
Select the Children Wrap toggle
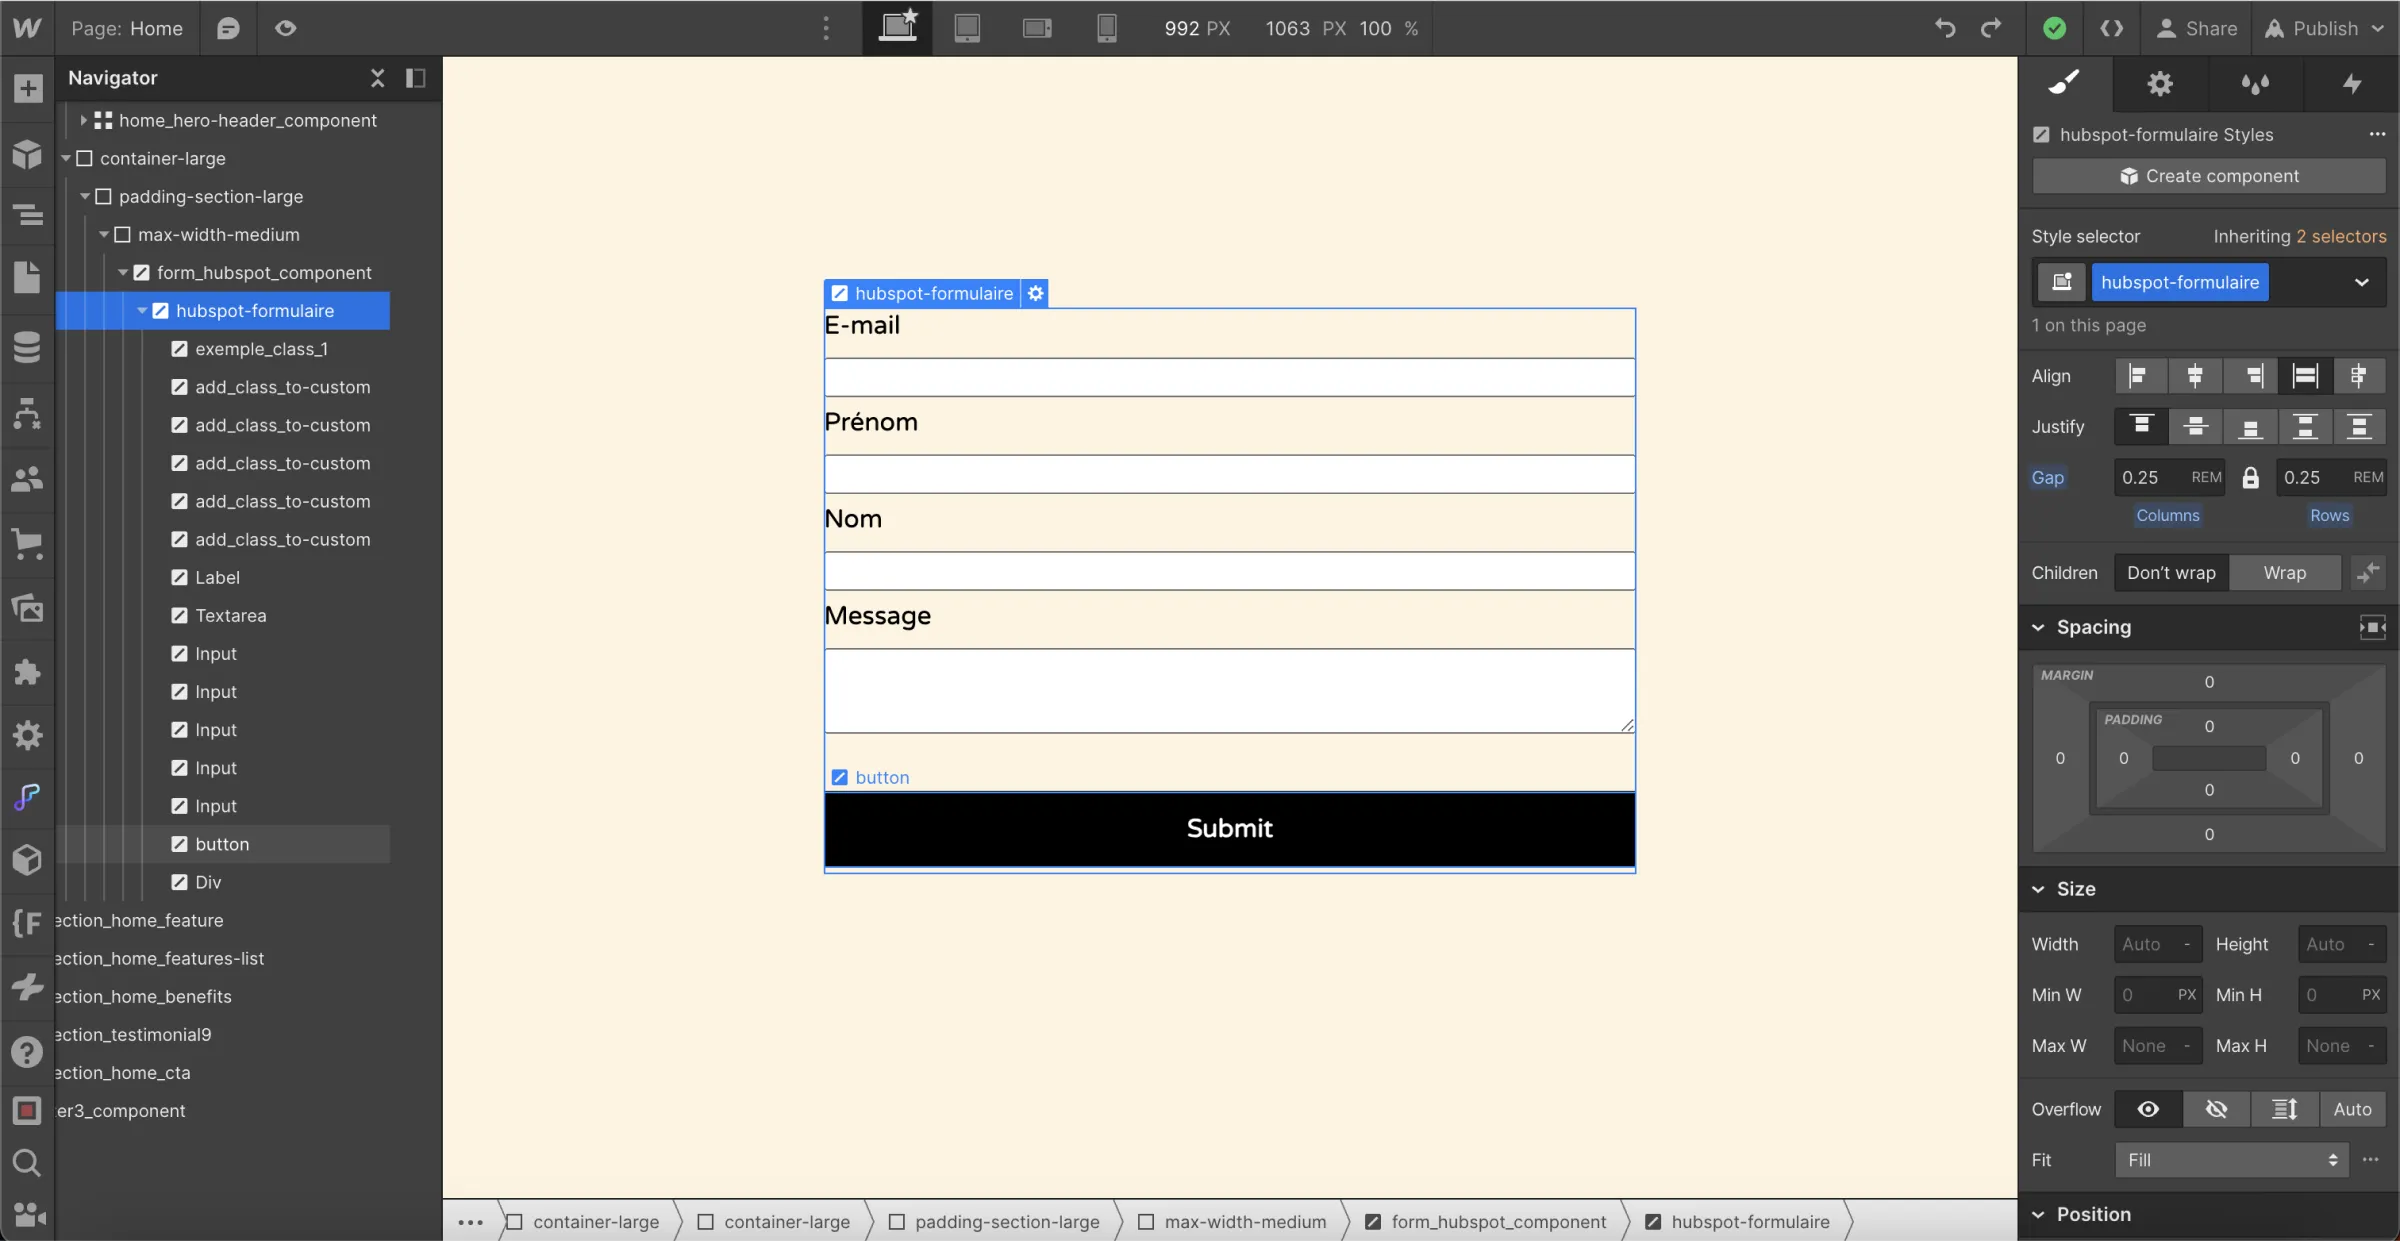click(x=2285, y=571)
